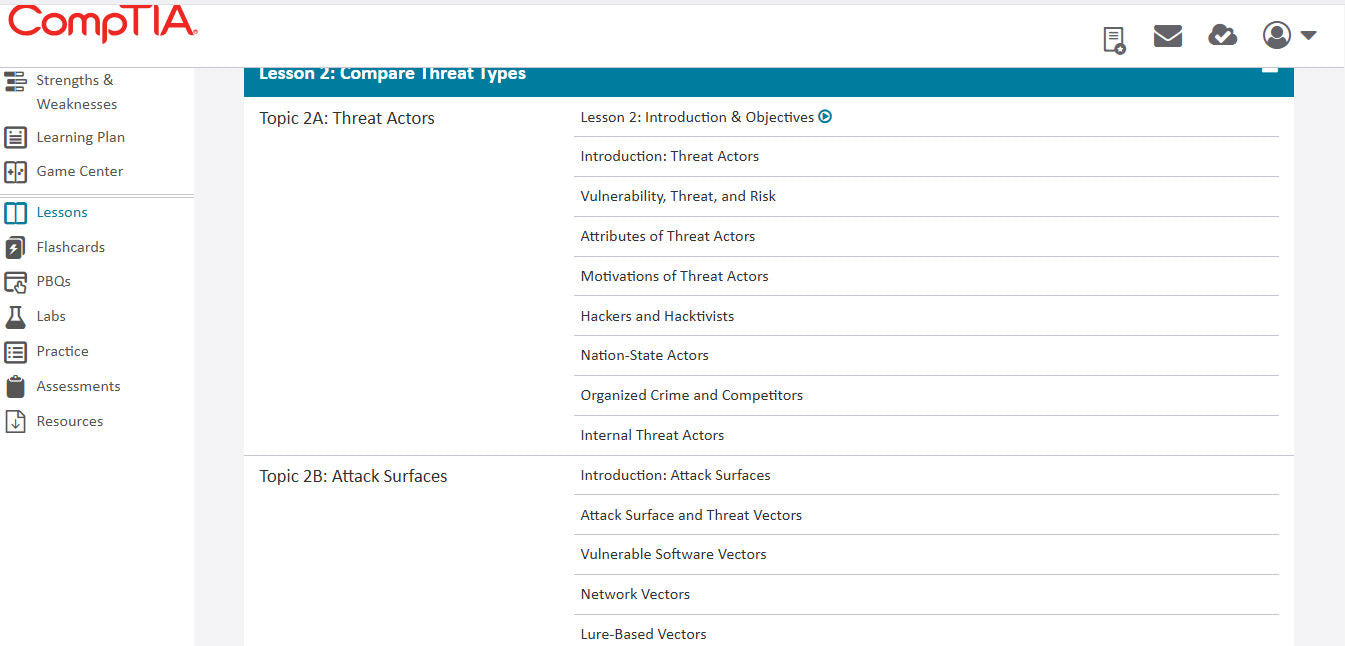1345x646 pixels.
Task: Check messages via the envelope icon
Action: tap(1167, 35)
